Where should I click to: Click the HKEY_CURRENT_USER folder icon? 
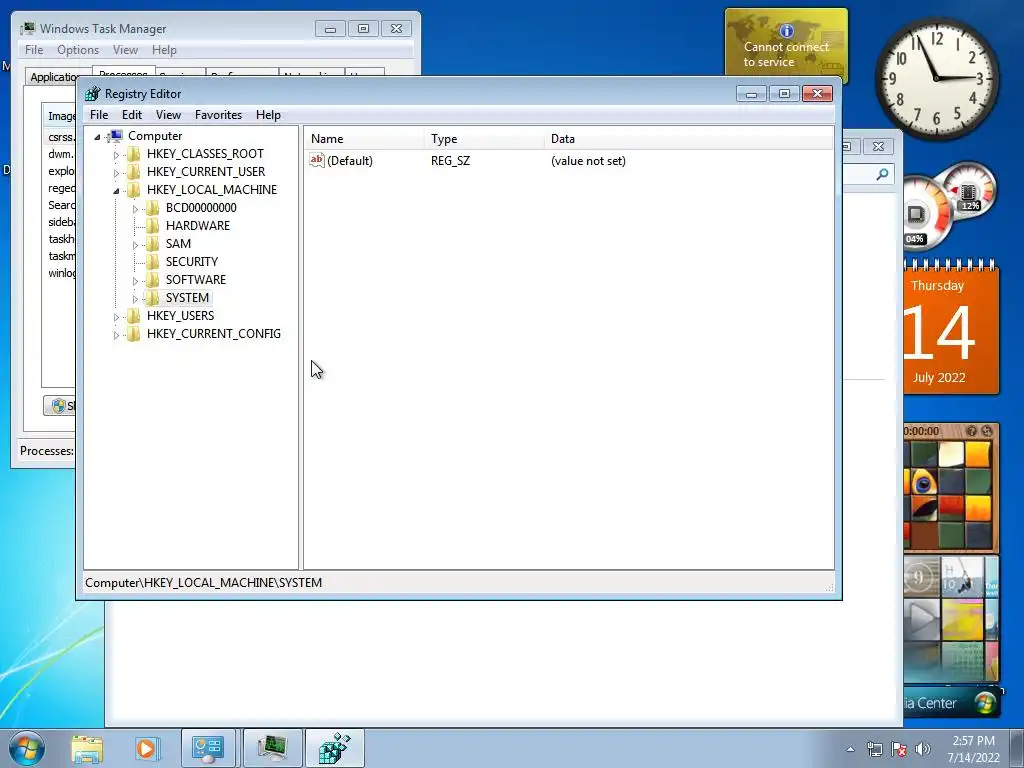pos(133,172)
